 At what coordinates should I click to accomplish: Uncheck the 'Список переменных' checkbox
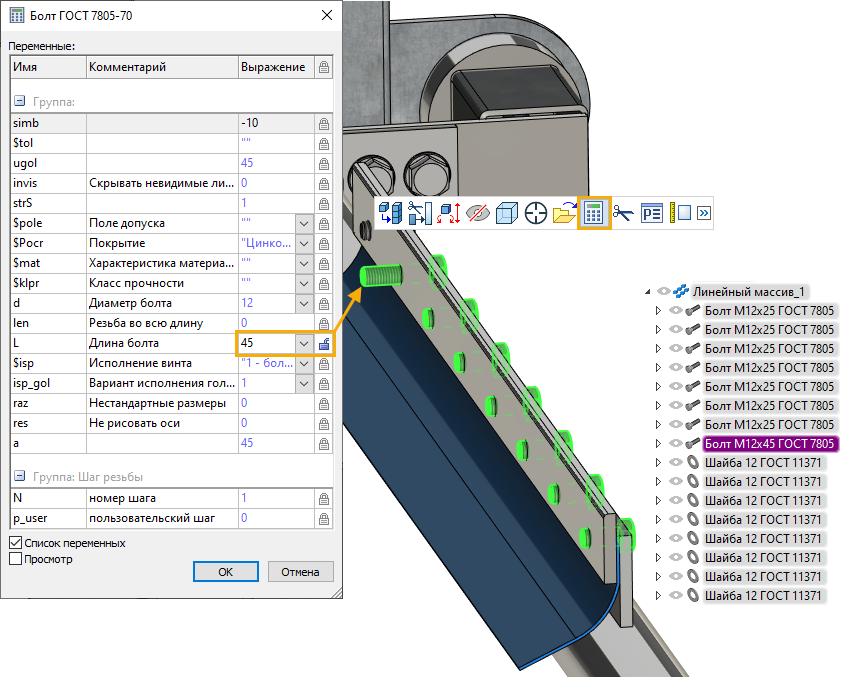point(15,543)
